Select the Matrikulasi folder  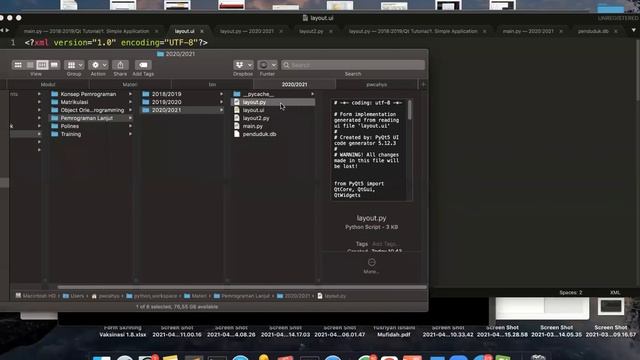pos(74,102)
